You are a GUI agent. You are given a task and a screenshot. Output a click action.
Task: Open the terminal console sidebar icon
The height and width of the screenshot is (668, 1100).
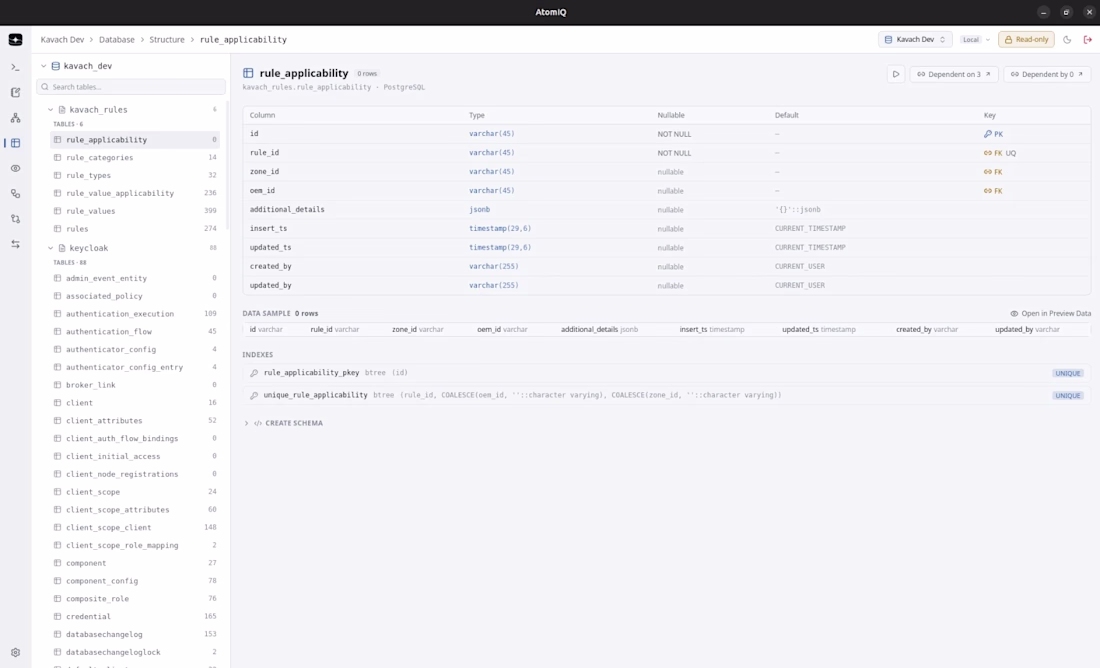tap(15, 67)
